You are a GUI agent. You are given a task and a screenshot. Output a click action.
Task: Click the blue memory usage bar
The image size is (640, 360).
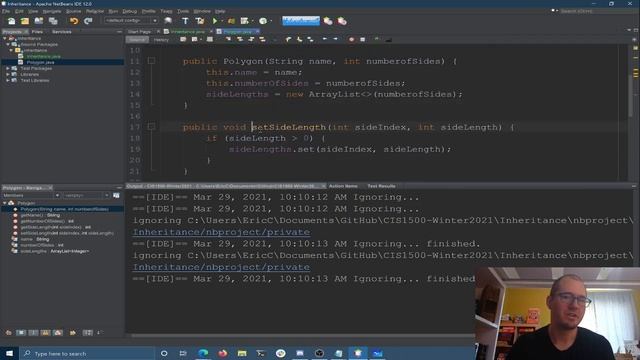[301, 20]
